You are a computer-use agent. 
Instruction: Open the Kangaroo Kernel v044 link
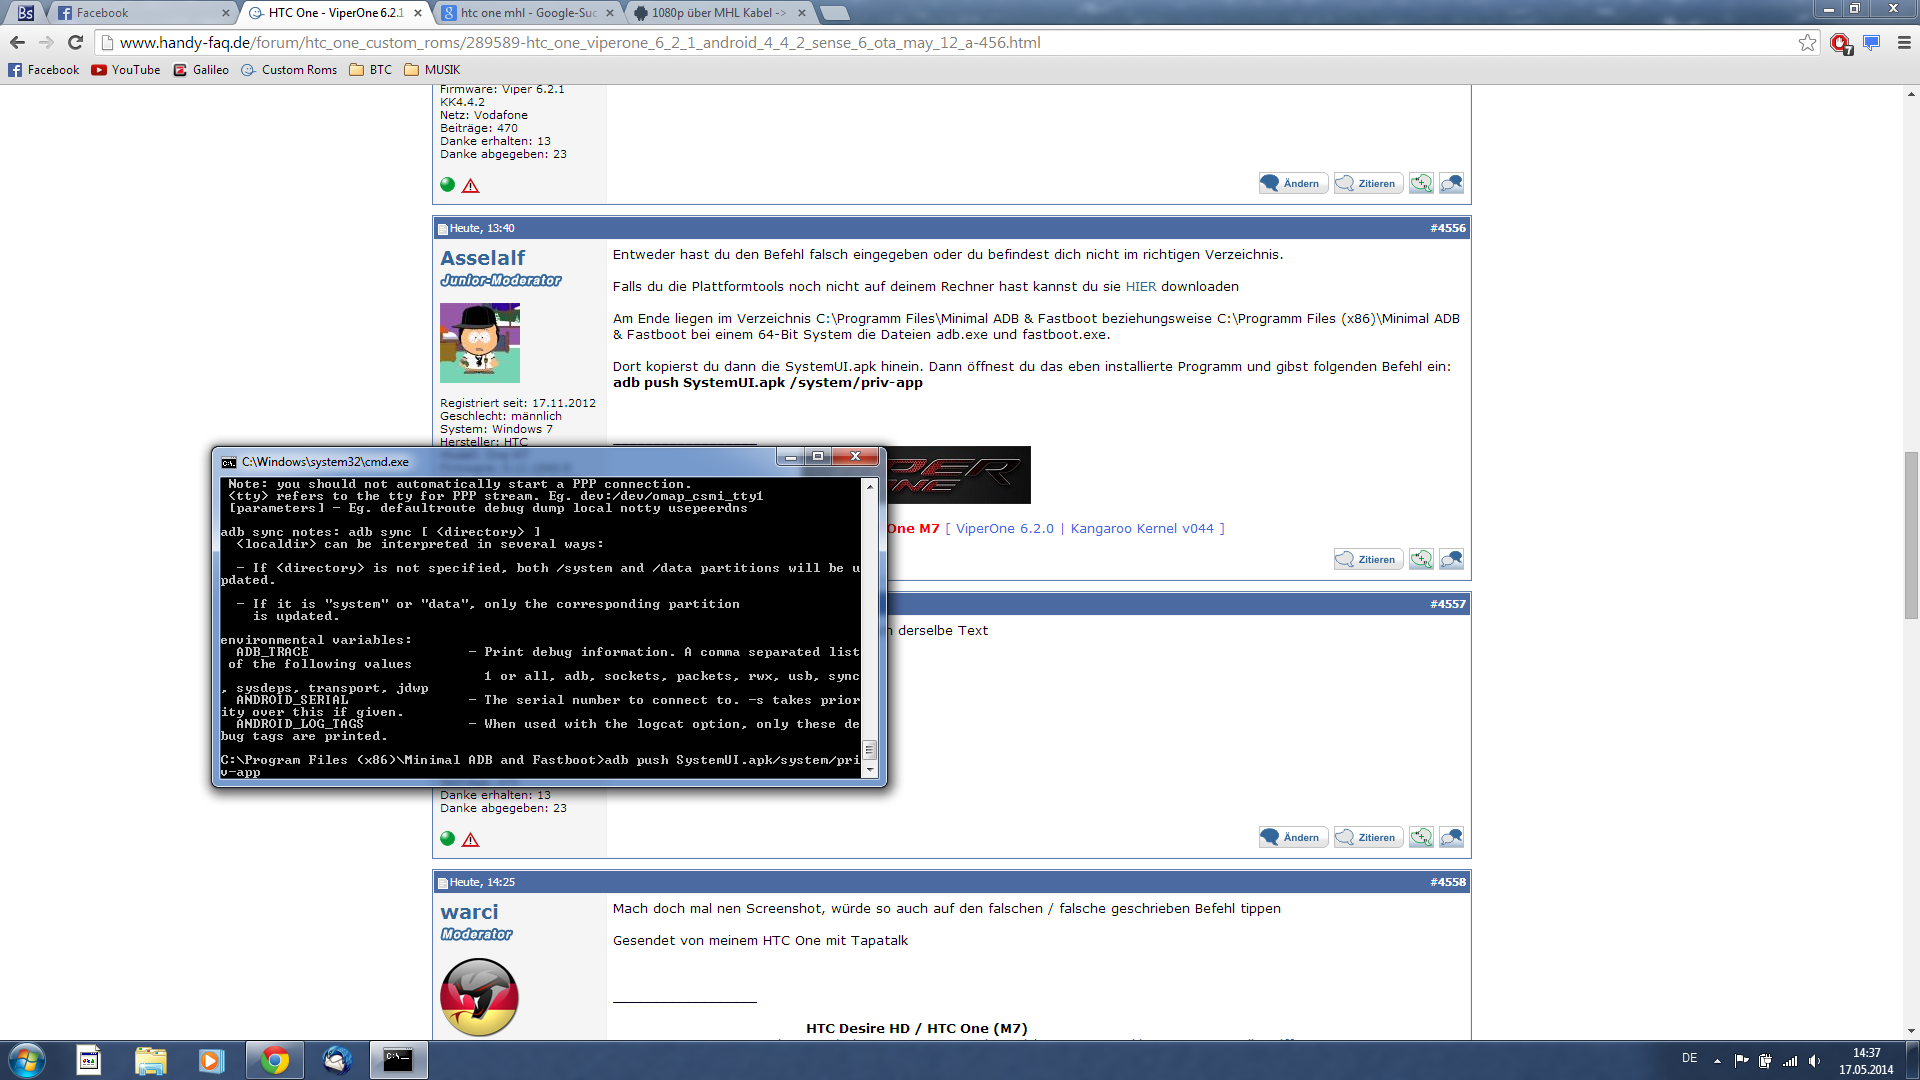1142,528
